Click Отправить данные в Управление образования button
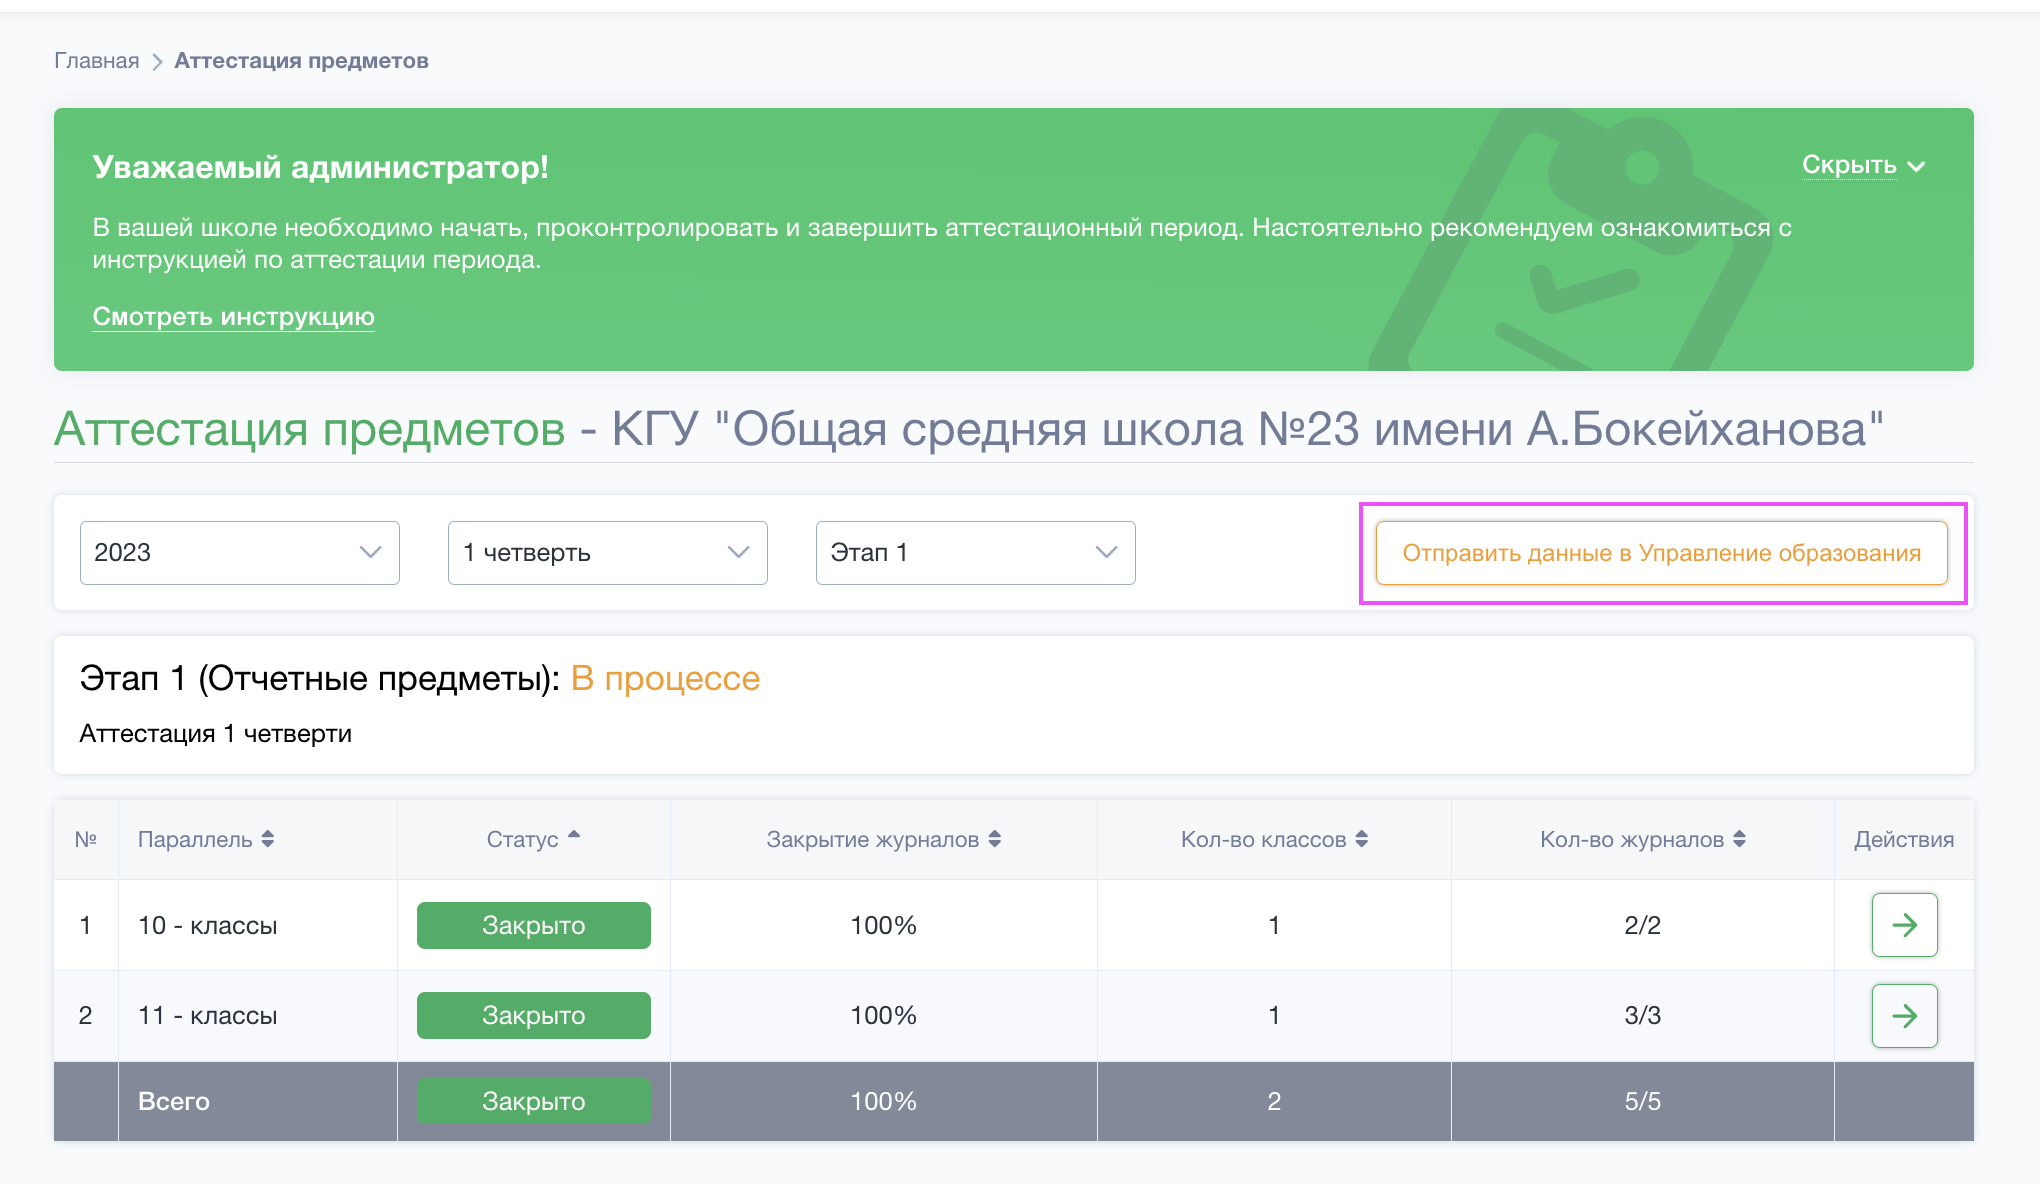This screenshot has width=2040, height=1184. tap(1662, 553)
